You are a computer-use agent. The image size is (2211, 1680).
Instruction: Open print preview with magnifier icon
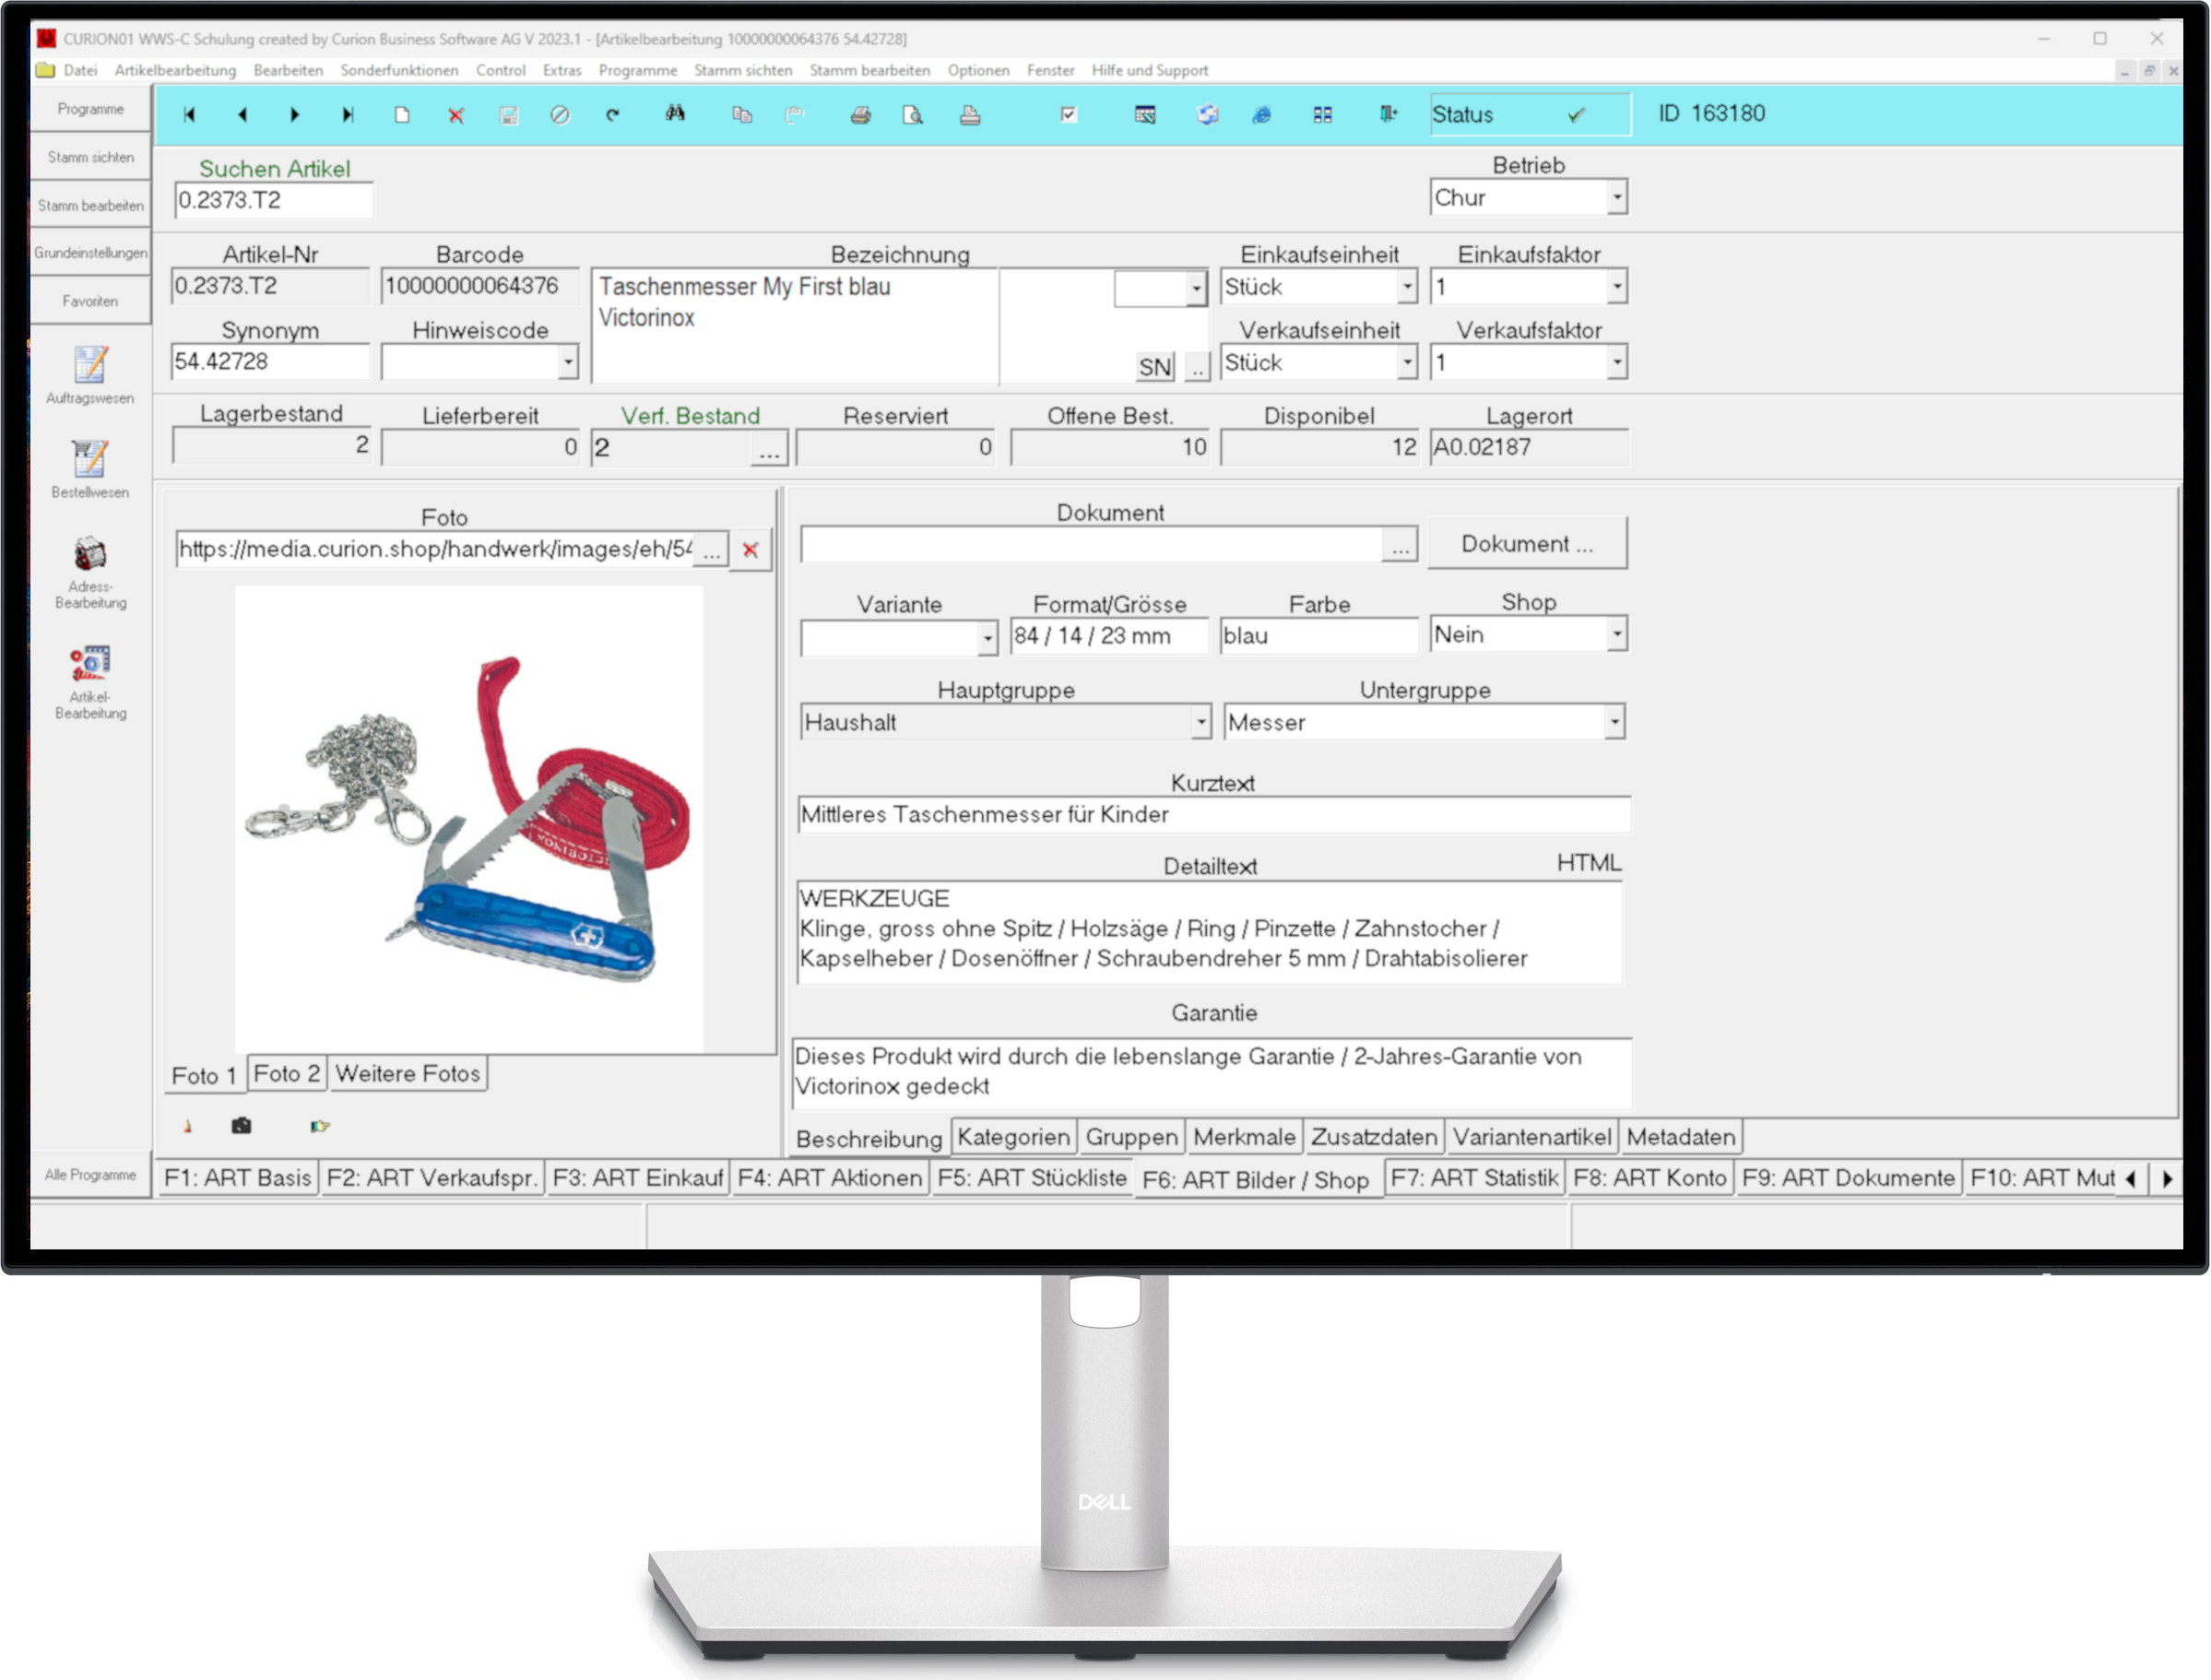tap(912, 115)
